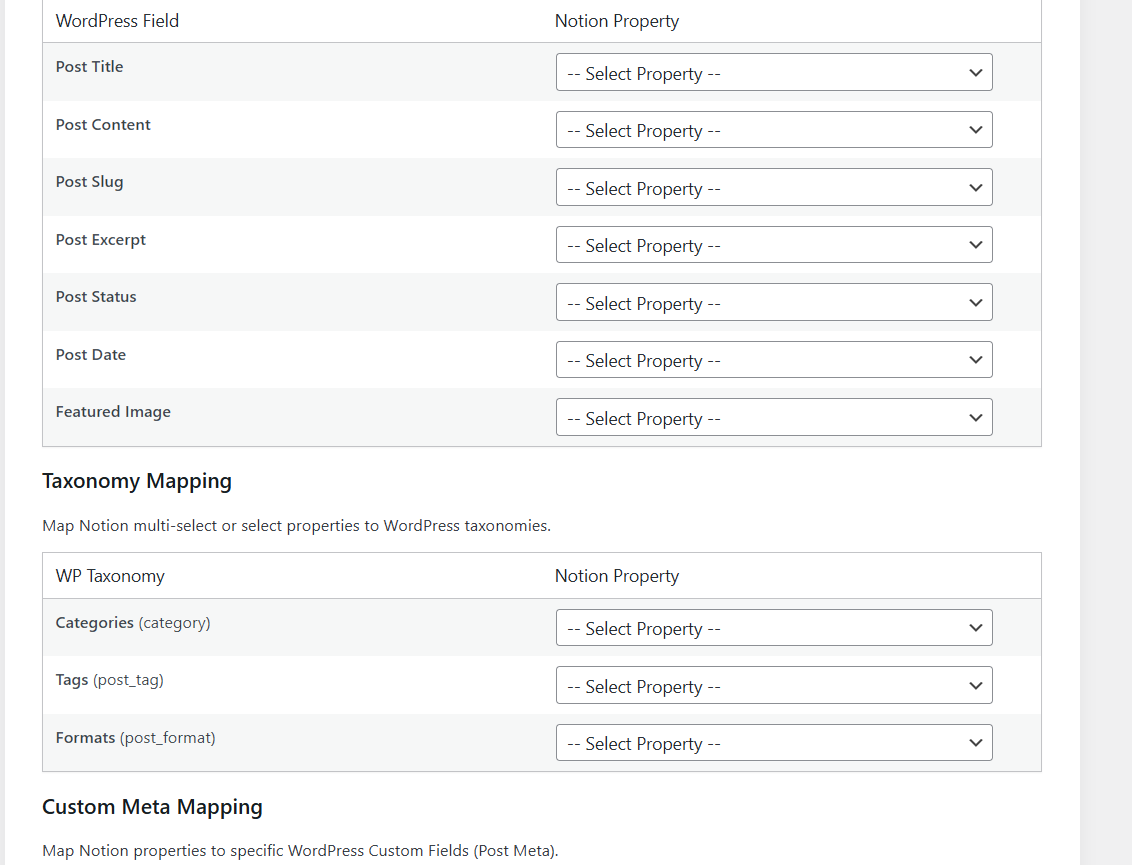Click the chevron on the Formats selector
The image size is (1132, 865).
[975, 742]
